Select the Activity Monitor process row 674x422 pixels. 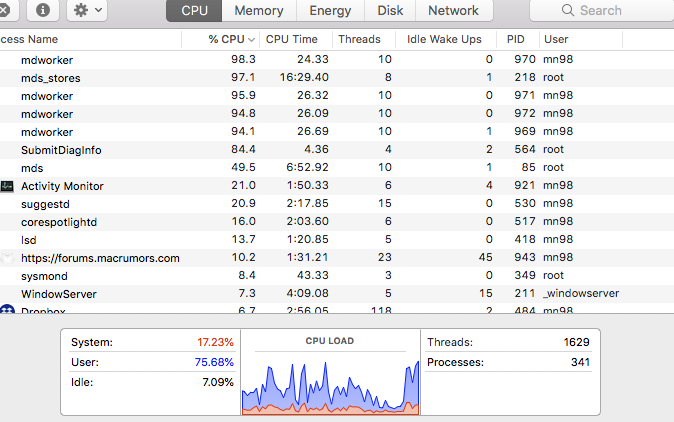(337, 186)
